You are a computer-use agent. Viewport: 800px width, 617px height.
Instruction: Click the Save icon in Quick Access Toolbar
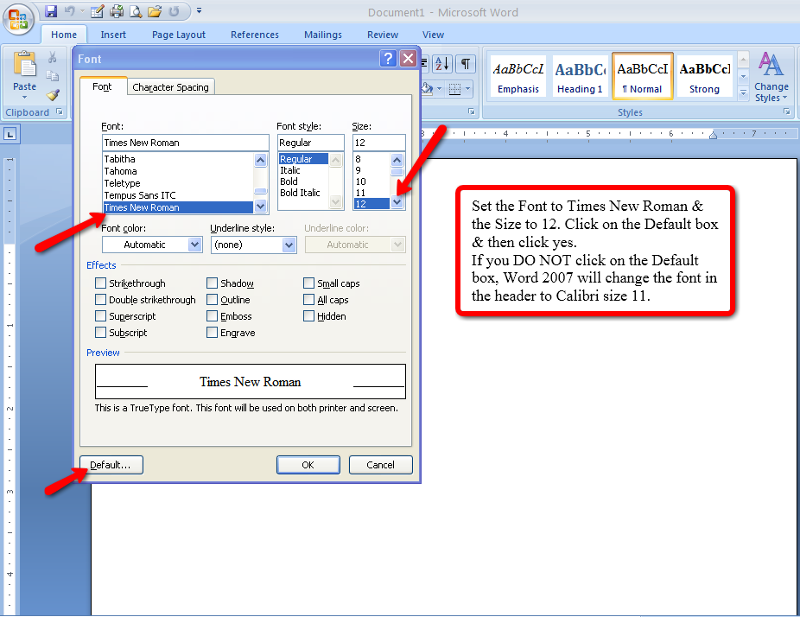tap(51, 11)
